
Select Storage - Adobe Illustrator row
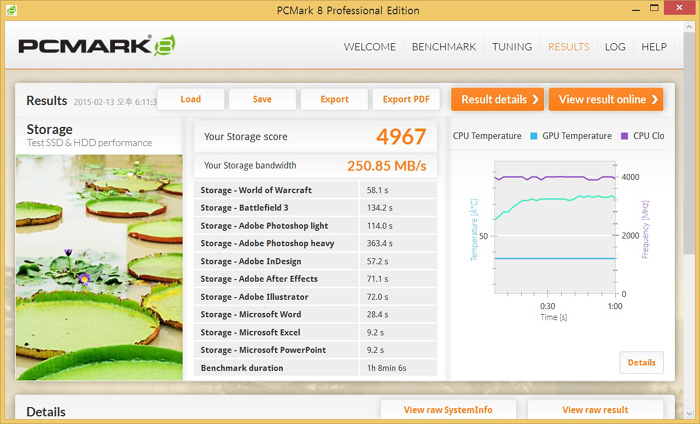(316, 297)
